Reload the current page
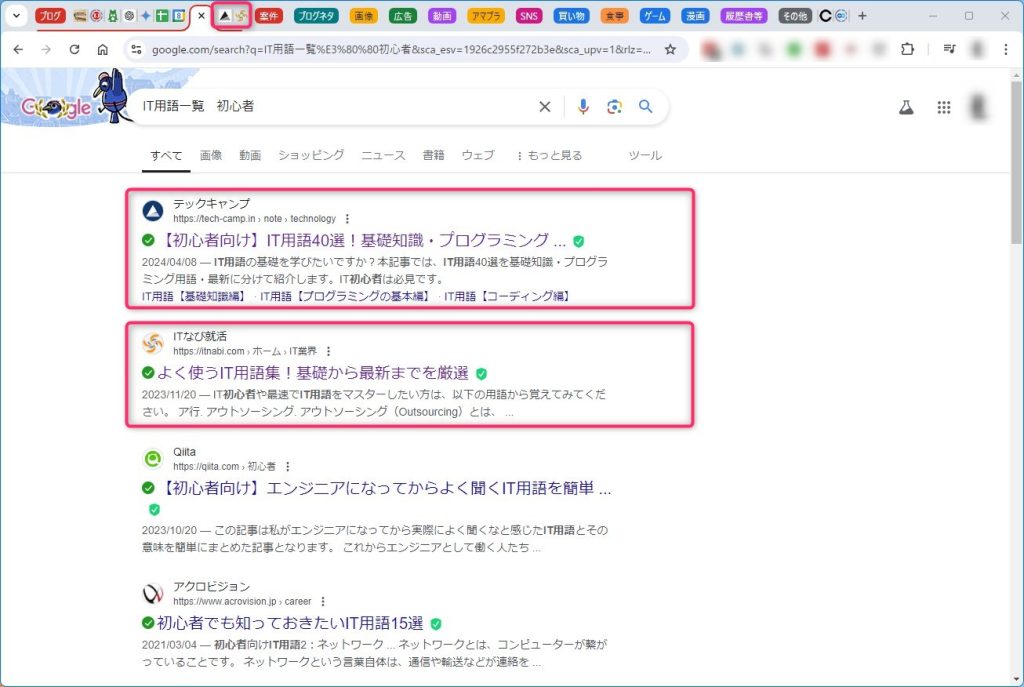The height and width of the screenshot is (687, 1024). pyautogui.click(x=74, y=50)
